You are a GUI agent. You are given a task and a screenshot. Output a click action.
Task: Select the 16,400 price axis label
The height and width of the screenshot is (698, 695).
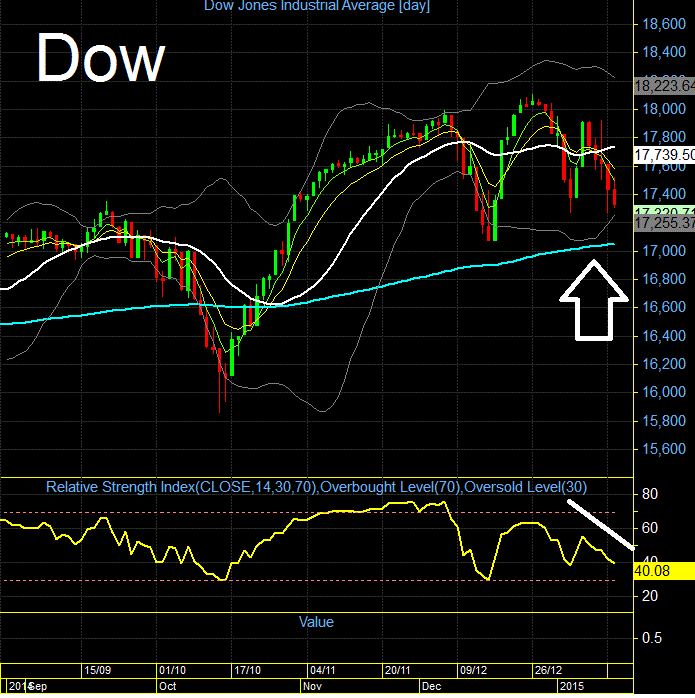pyautogui.click(x=663, y=336)
